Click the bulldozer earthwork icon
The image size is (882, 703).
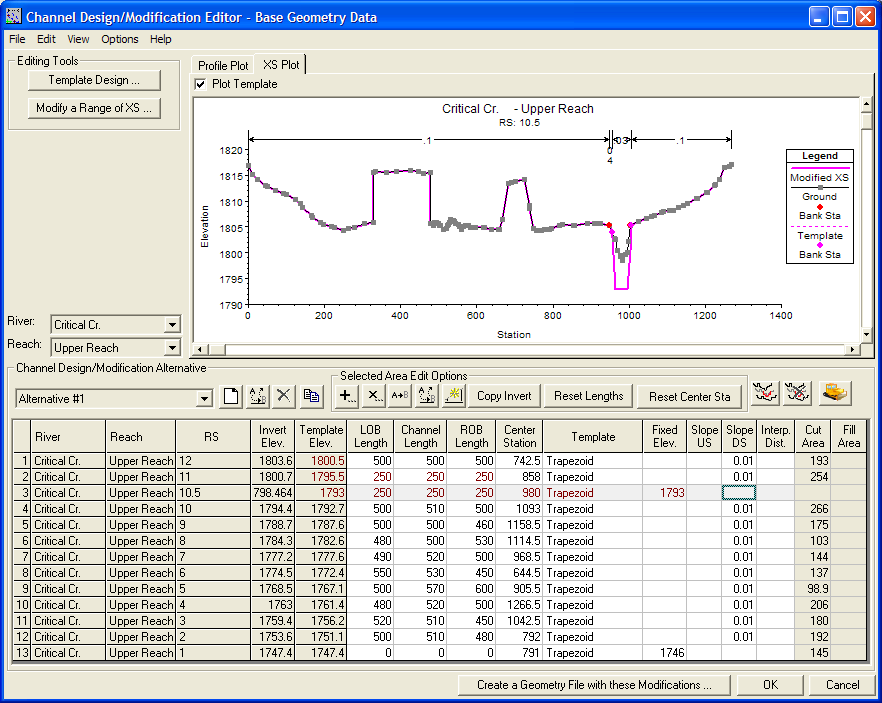coord(836,393)
